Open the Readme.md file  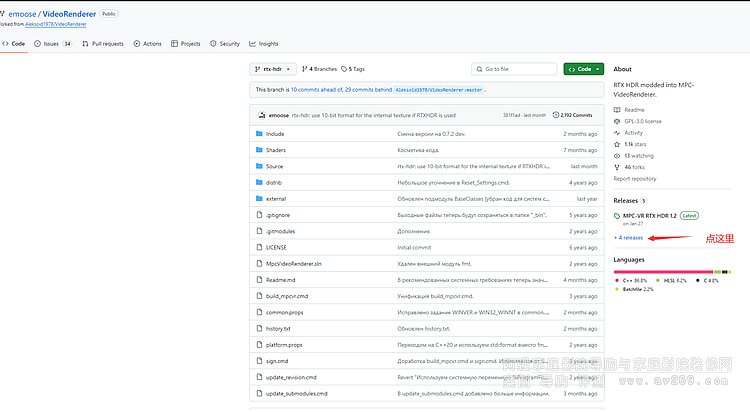click(279, 279)
